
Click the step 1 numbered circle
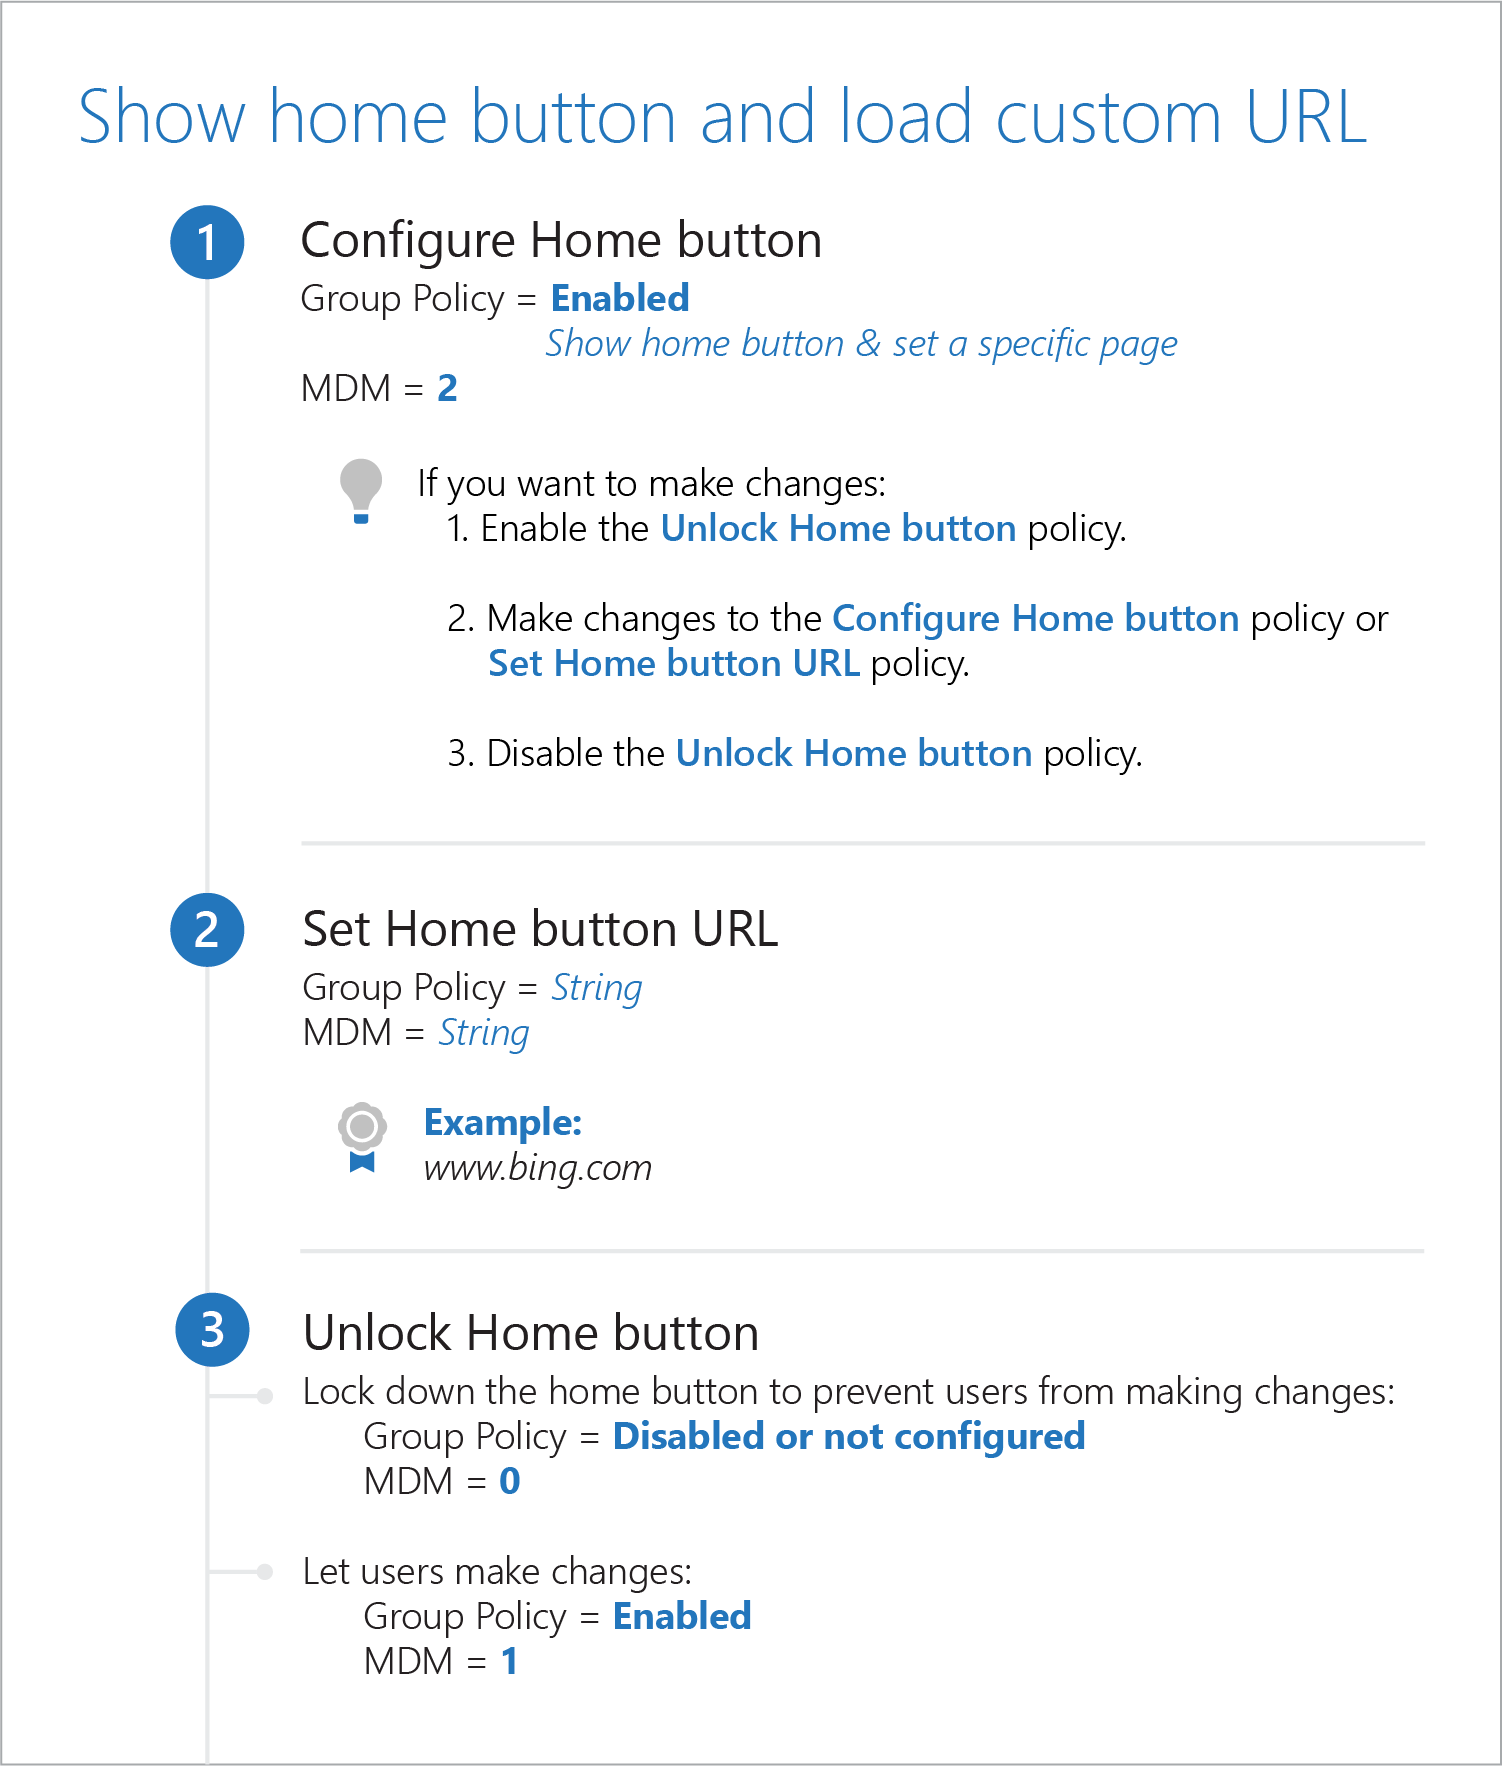207,242
